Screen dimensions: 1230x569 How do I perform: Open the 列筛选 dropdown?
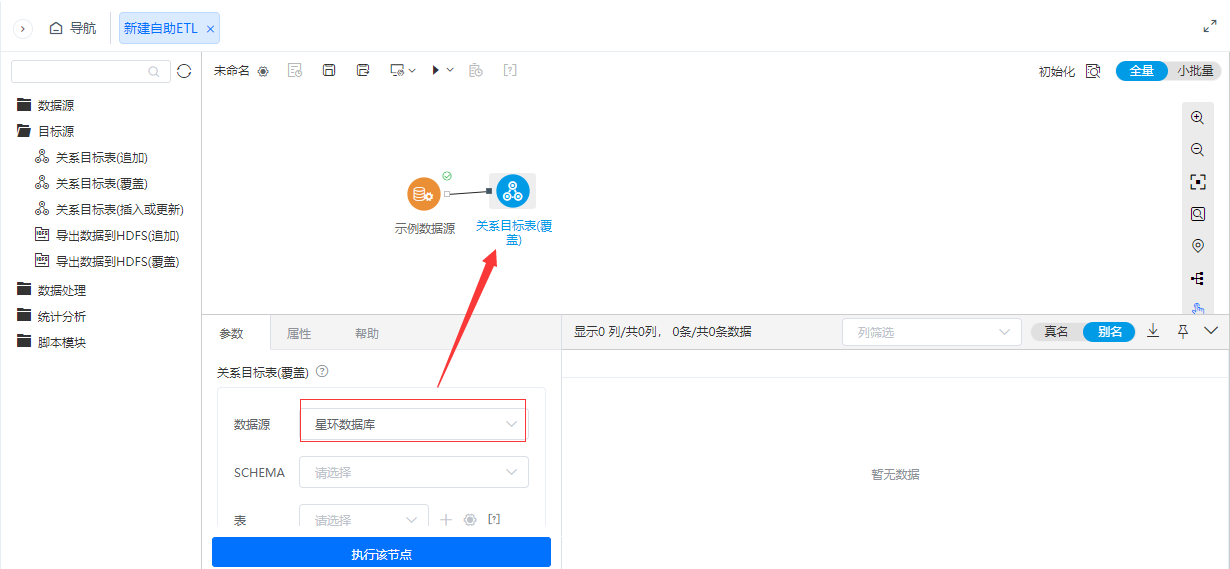coord(931,332)
